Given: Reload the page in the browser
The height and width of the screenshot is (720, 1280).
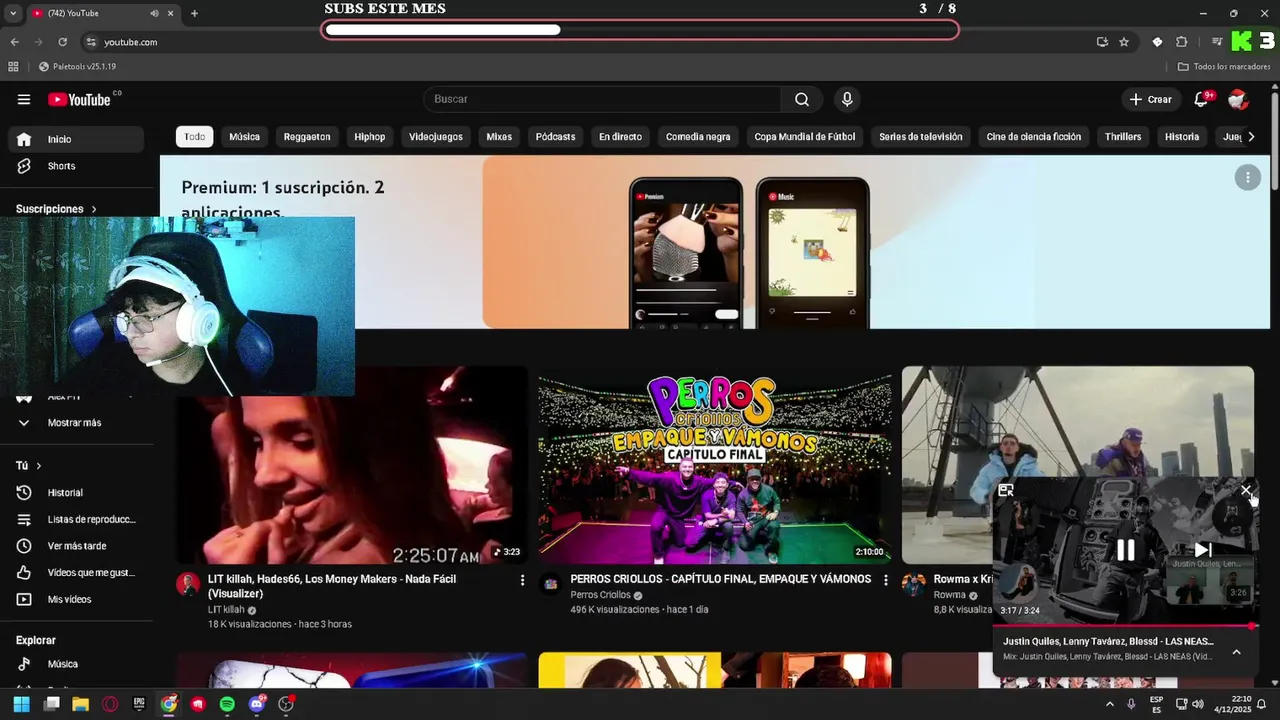Looking at the screenshot, I should 62,42.
